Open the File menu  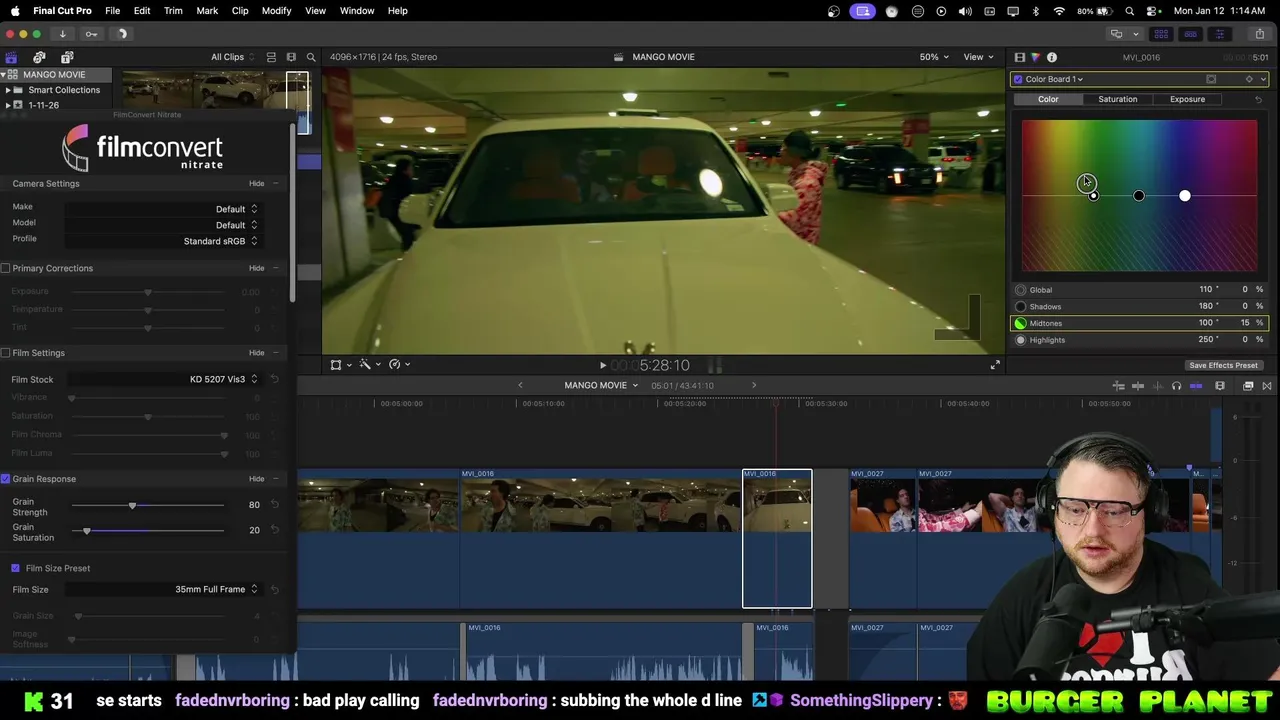[x=112, y=11]
